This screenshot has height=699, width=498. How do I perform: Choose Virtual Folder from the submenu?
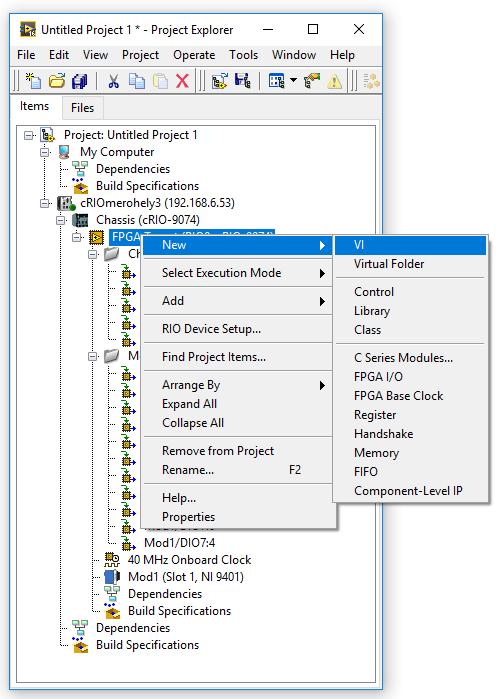[410, 264]
